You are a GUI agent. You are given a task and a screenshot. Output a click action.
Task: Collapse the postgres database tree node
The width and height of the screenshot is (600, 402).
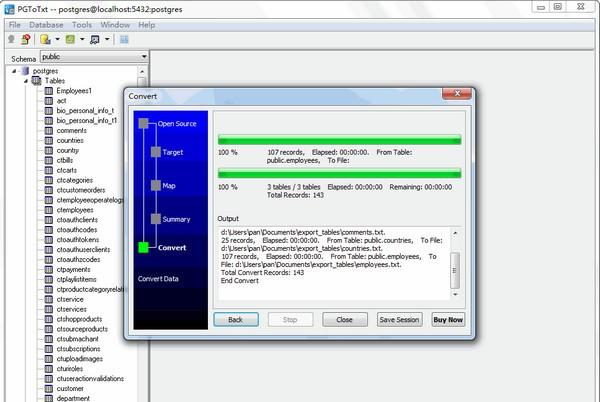pyautogui.click(x=13, y=72)
